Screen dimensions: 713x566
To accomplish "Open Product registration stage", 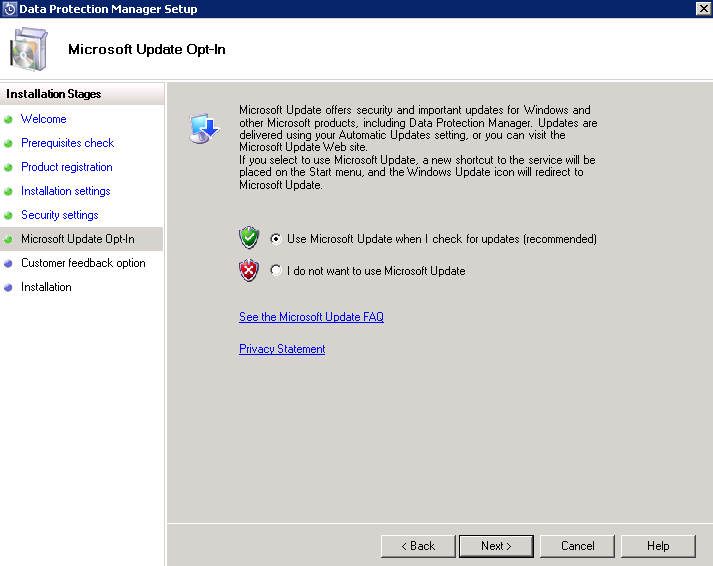I will [x=66, y=167].
